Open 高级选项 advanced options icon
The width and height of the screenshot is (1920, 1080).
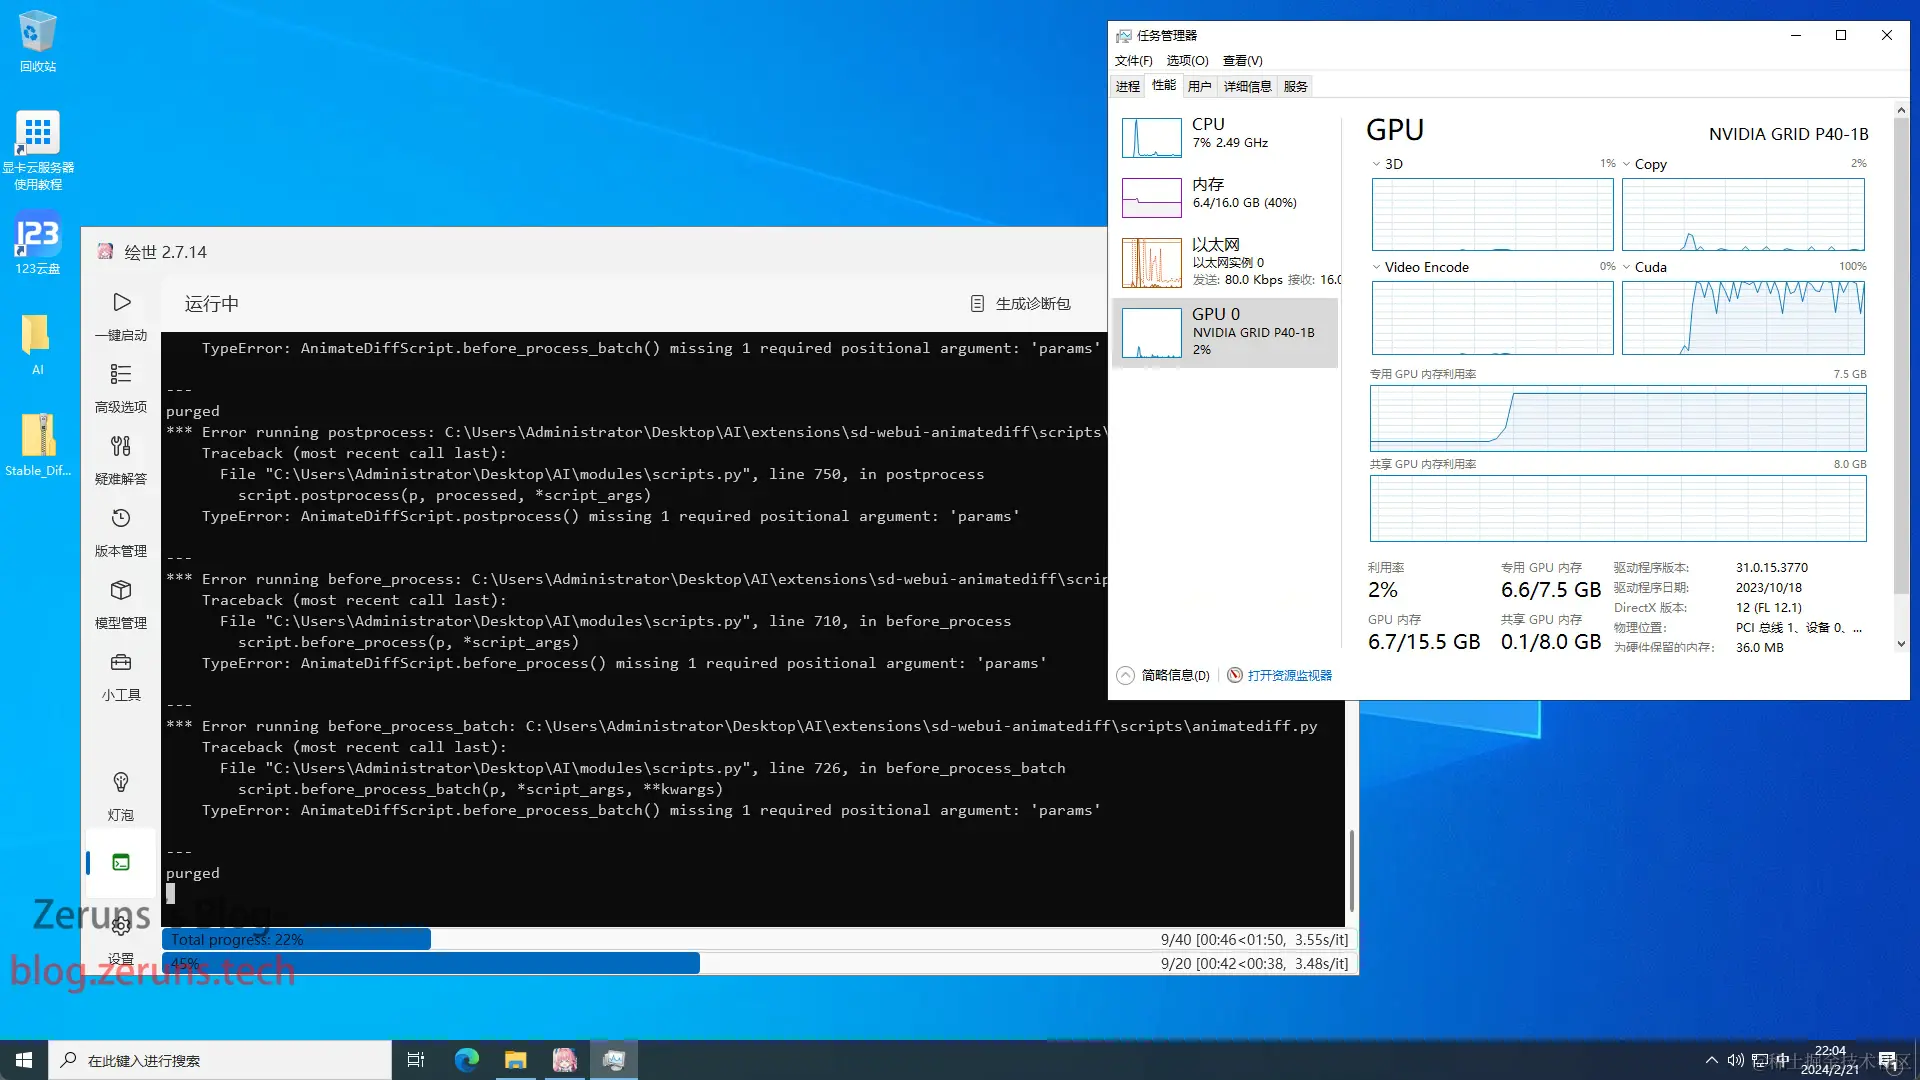pyautogui.click(x=121, y=375)
